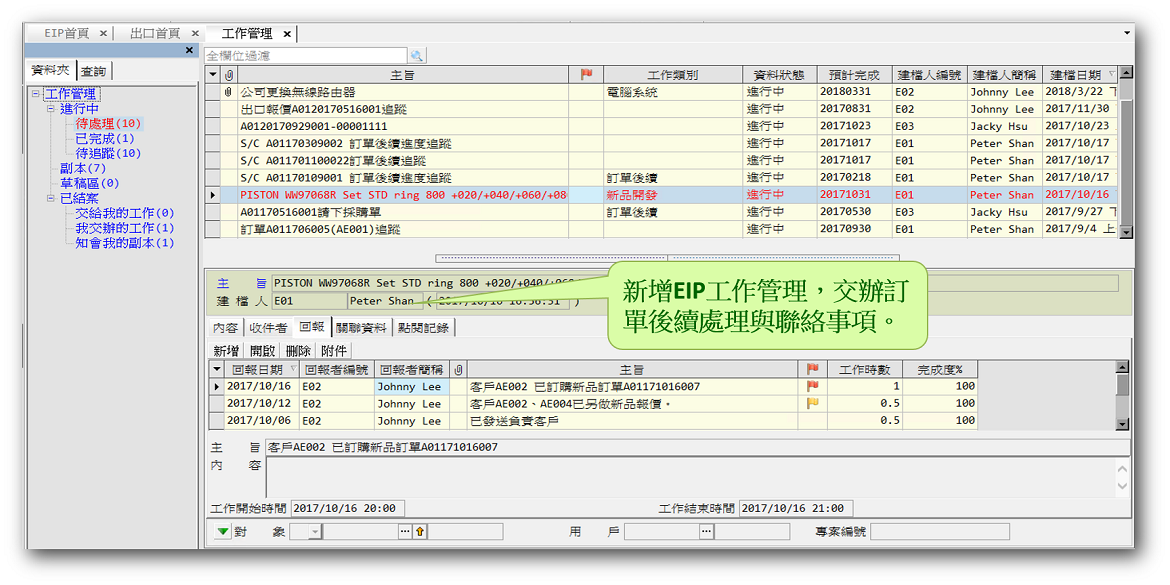
Task: Click the 全欄位過濾 filter input field
Action: [305, 56]
